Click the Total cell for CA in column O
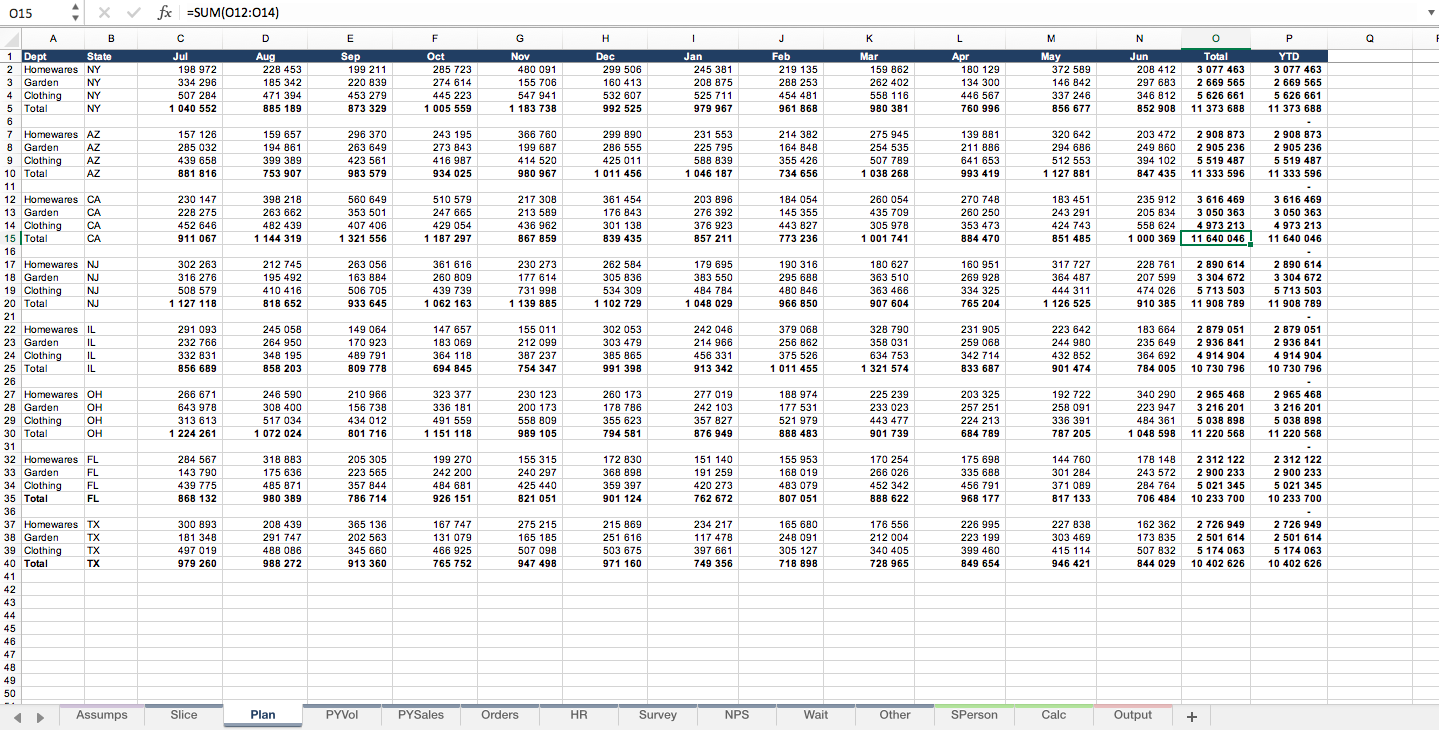 pyautogui.click(x=1216, y=238)
